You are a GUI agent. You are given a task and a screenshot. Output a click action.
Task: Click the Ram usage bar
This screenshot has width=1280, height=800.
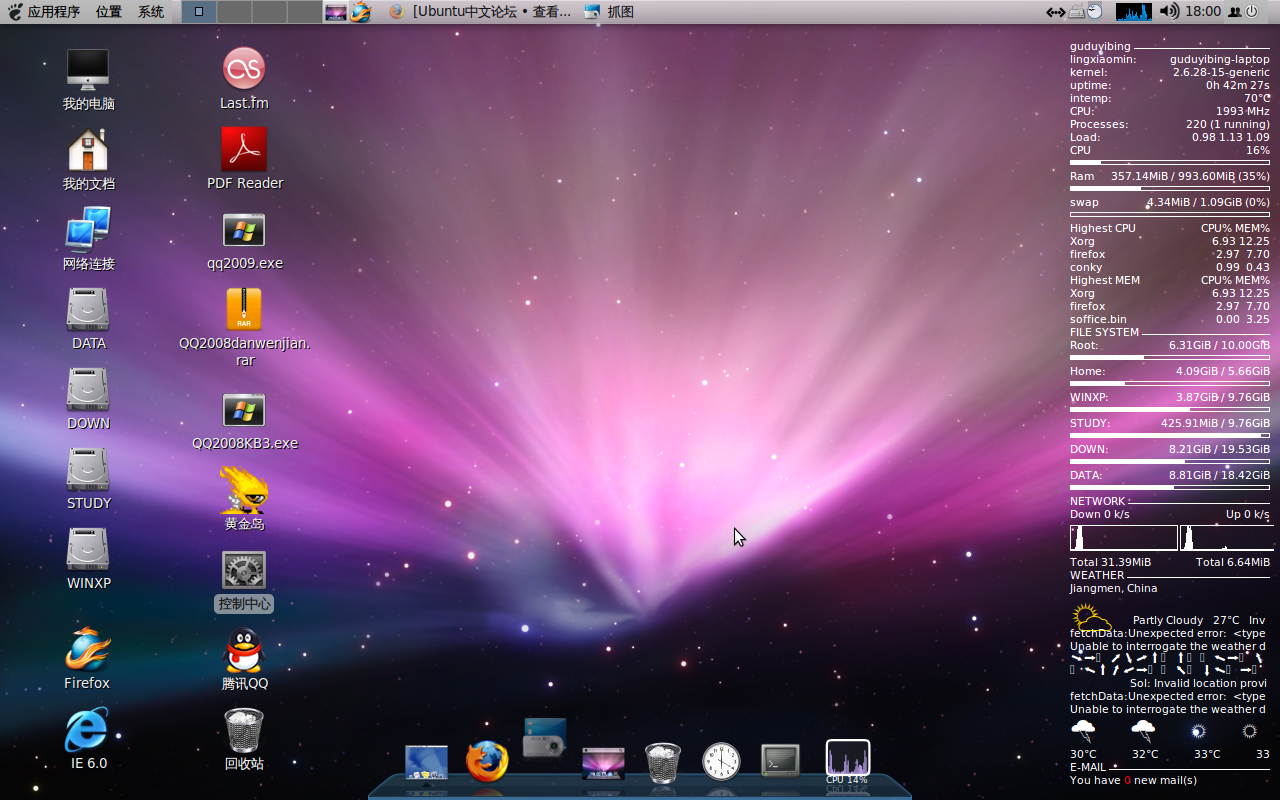point(1170,188)
